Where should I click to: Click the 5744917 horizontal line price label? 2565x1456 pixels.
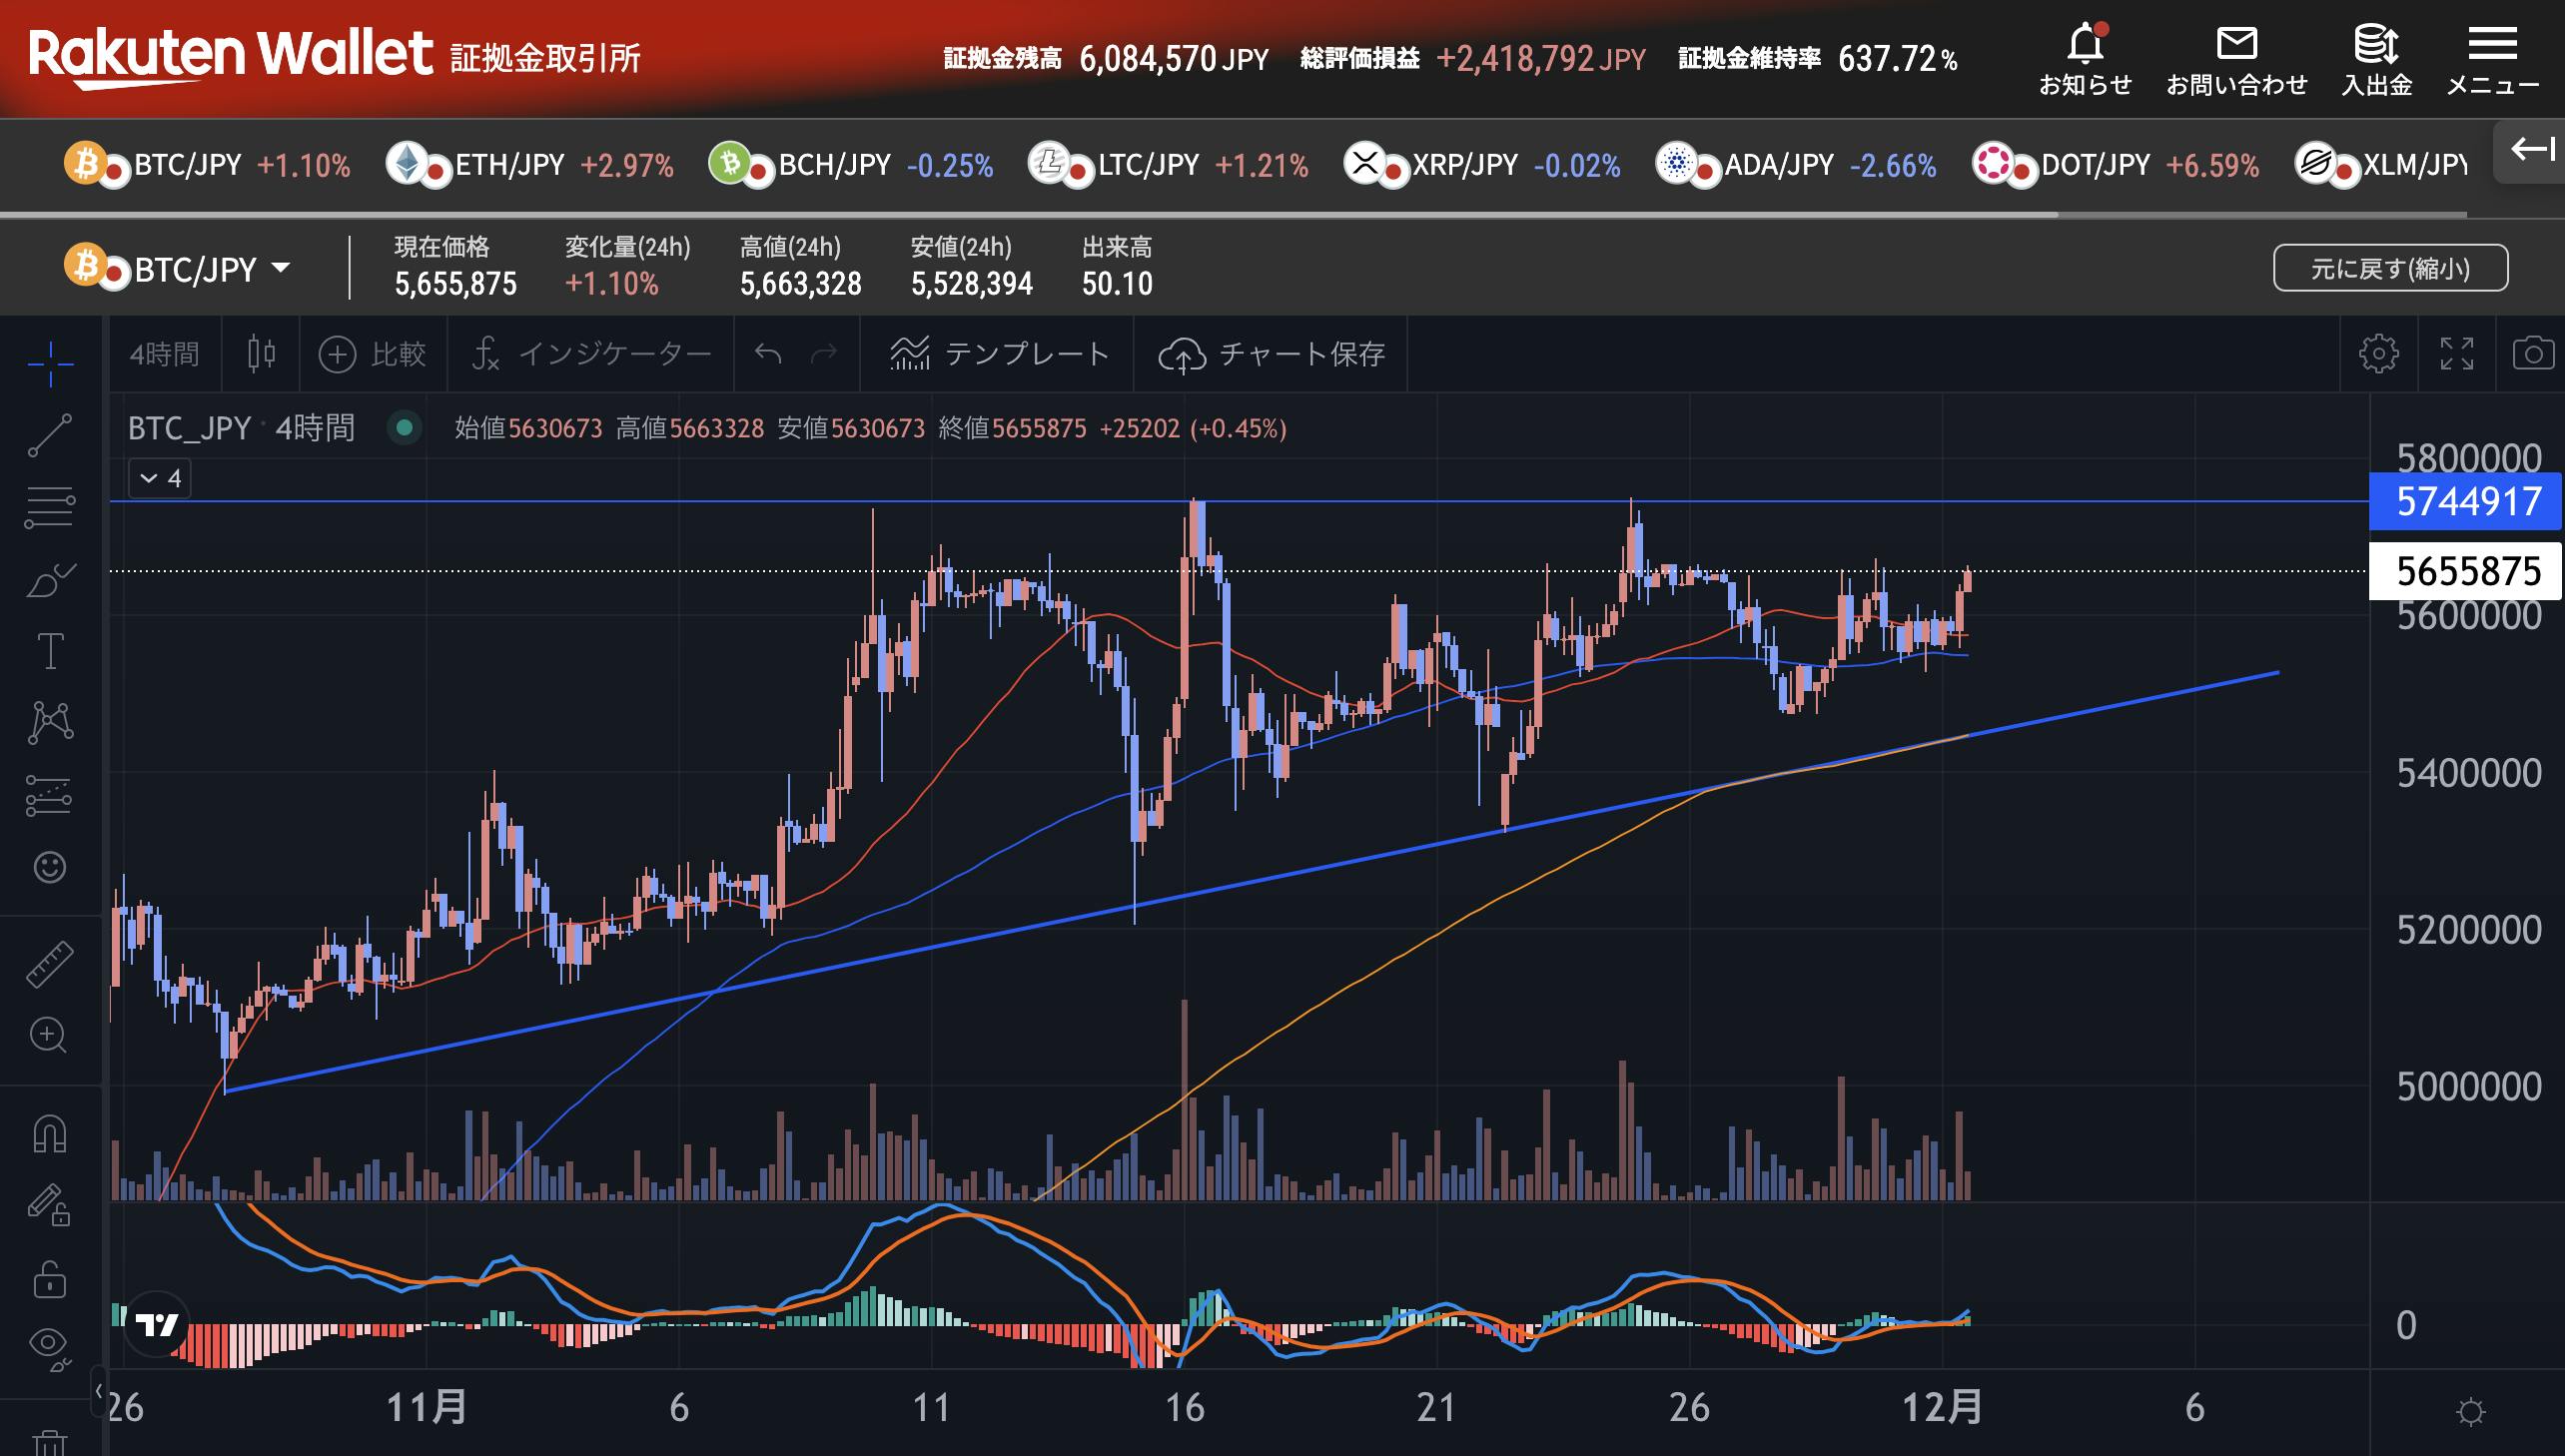[2466, 502]
